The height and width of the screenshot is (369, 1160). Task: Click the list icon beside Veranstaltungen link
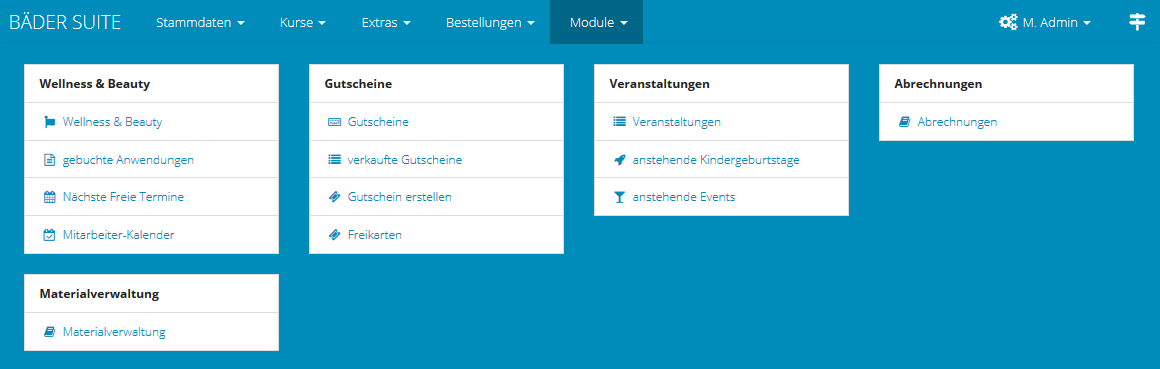click(x=619, y=122)
